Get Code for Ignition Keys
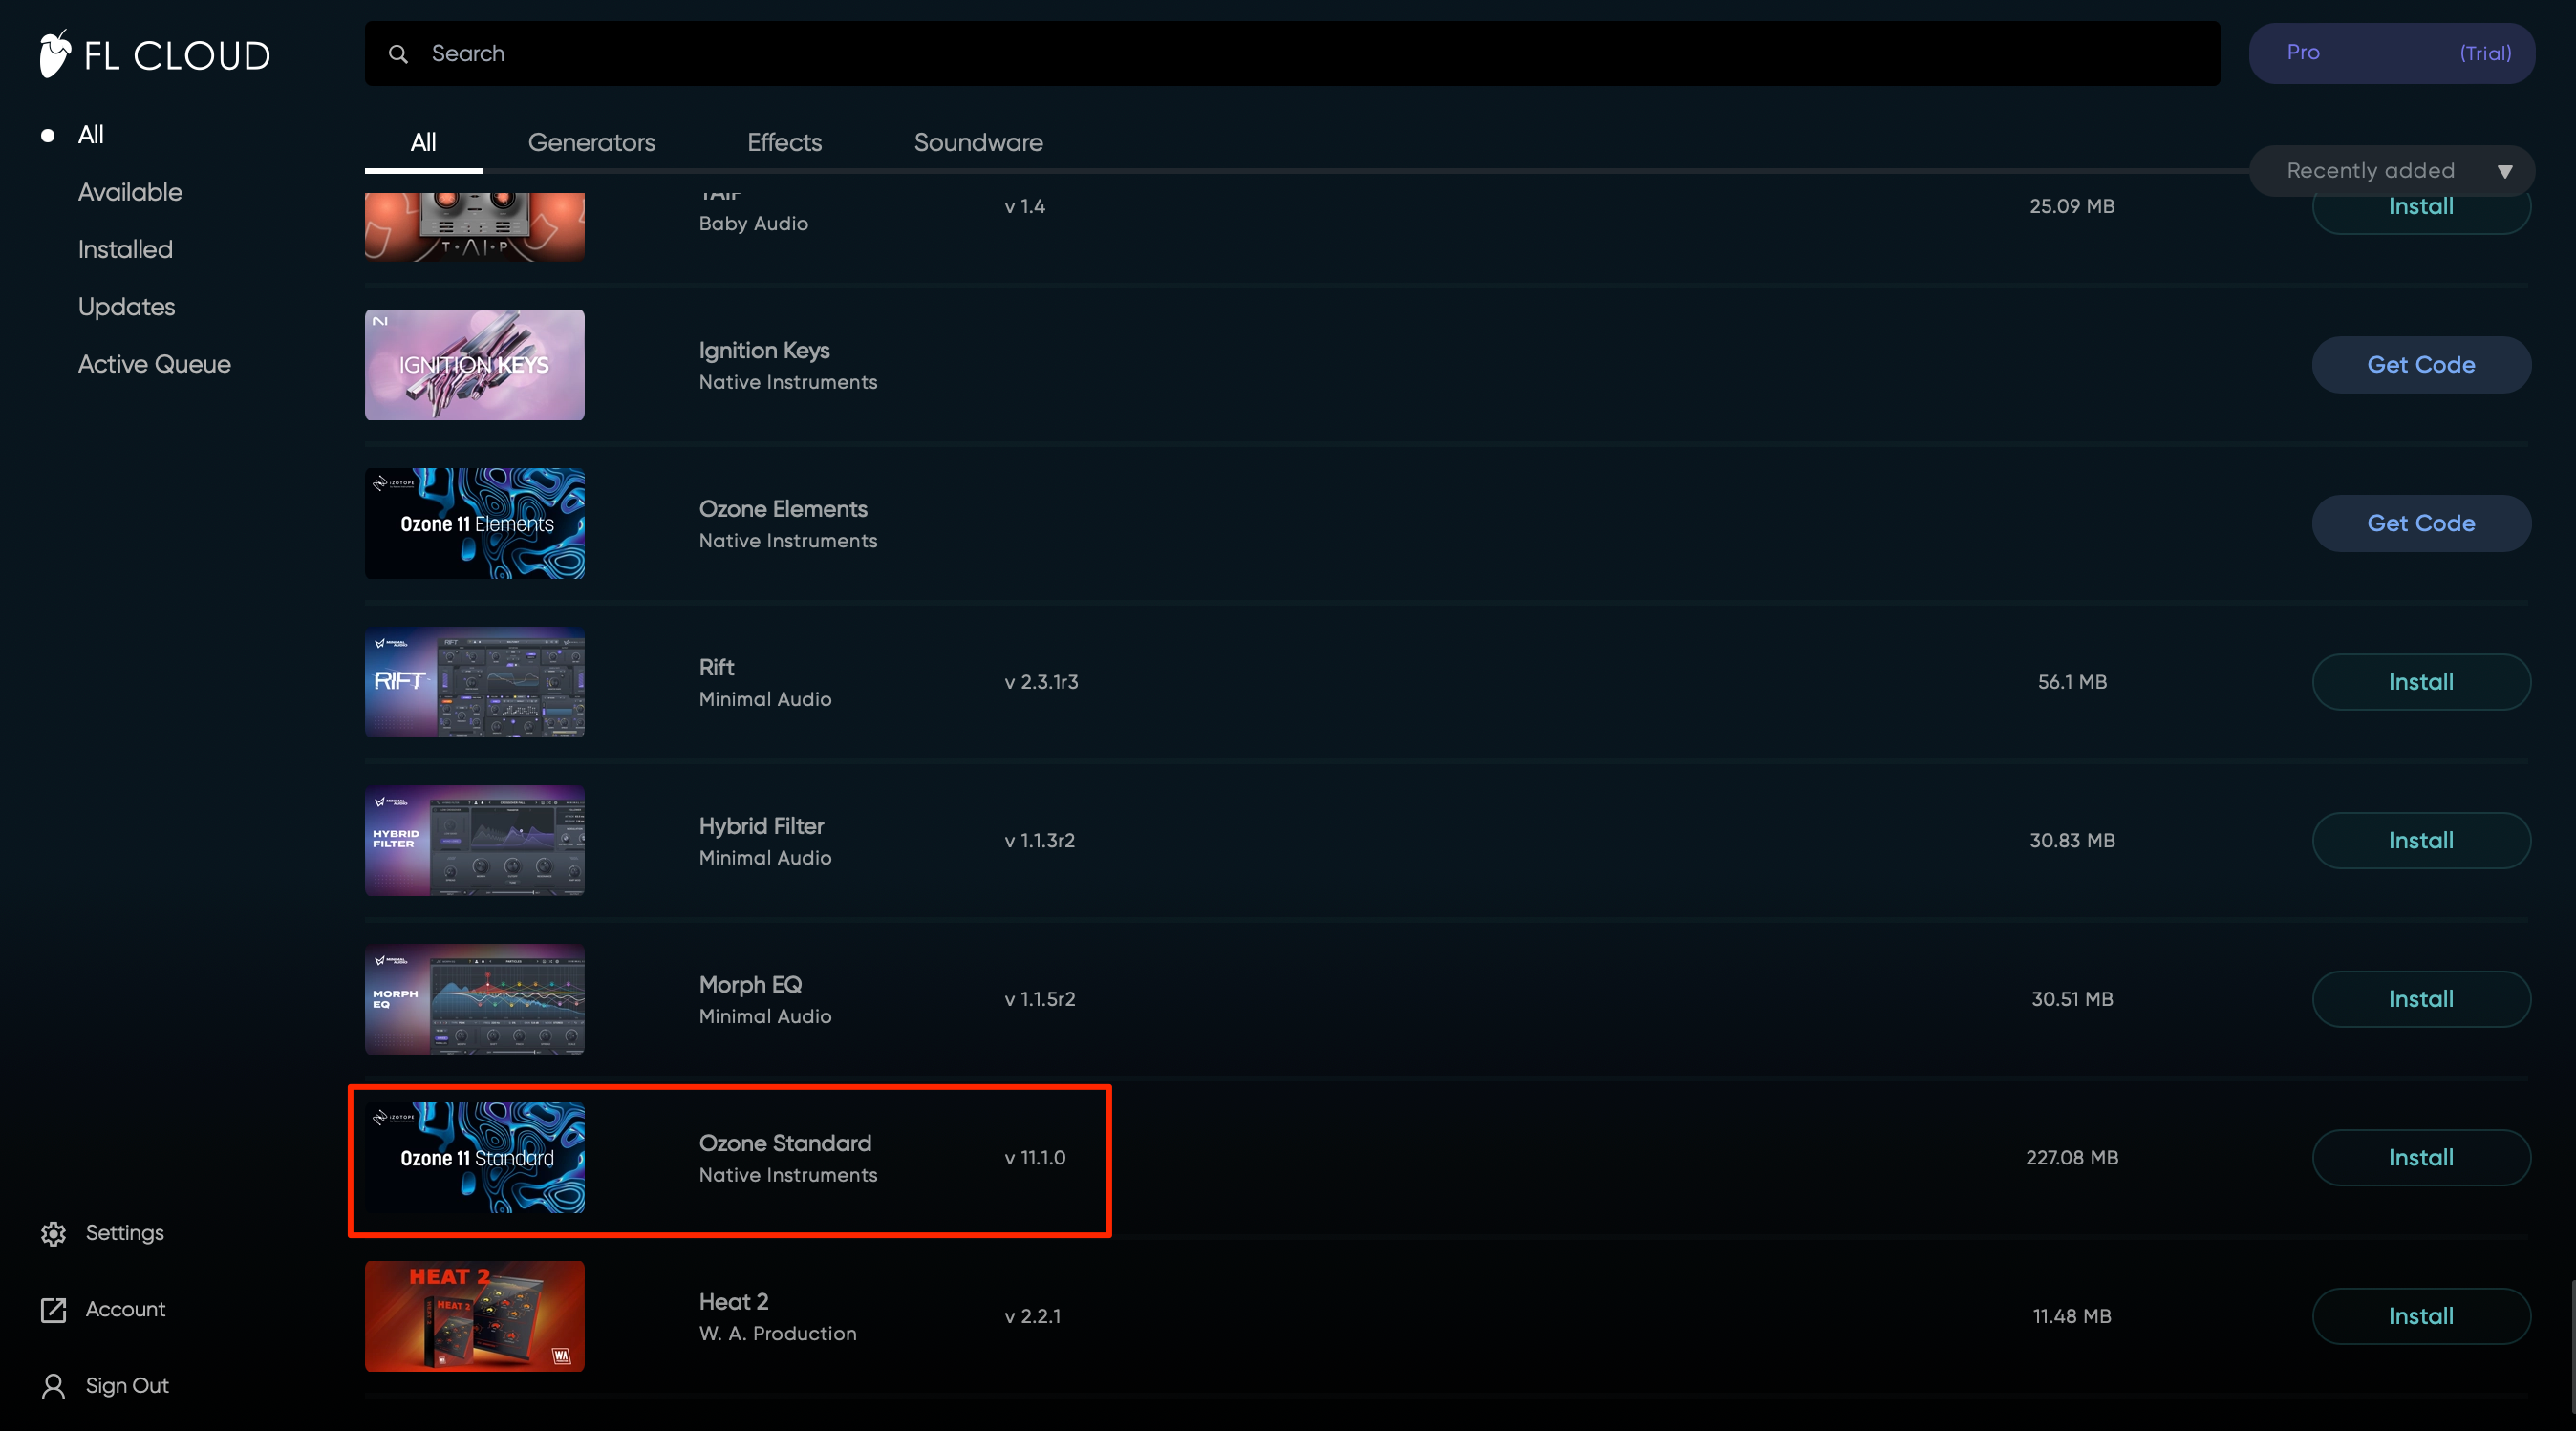 coord(2421,365)
